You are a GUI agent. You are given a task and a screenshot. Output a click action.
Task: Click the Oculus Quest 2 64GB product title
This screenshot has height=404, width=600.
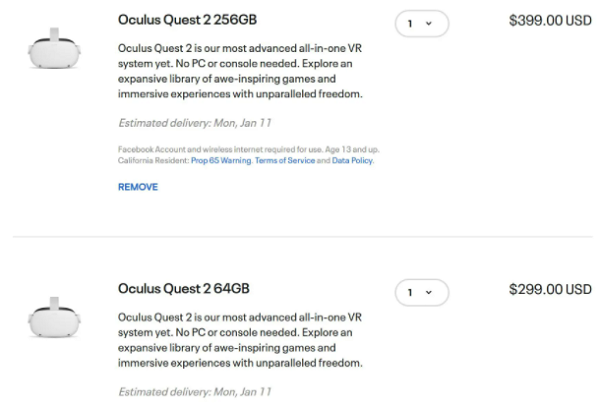point(183,289)
